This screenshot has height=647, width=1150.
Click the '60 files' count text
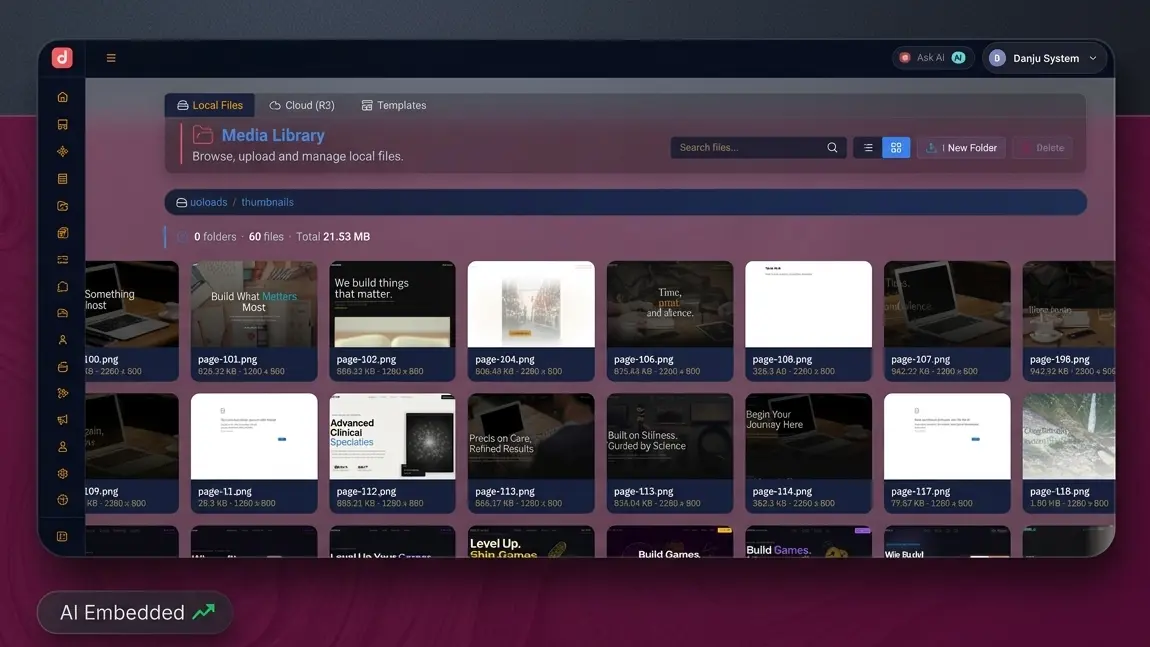click(x=266, y=237)
